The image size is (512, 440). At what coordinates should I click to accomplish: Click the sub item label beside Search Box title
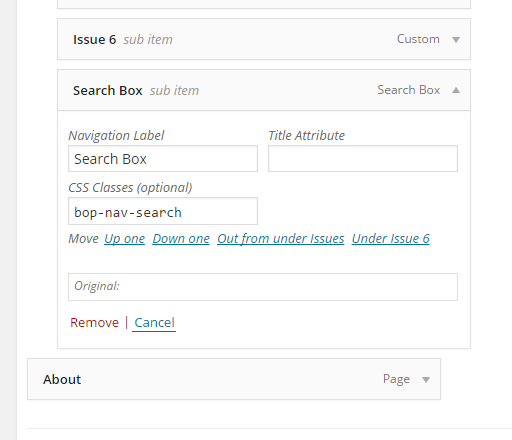pos(174,91)
